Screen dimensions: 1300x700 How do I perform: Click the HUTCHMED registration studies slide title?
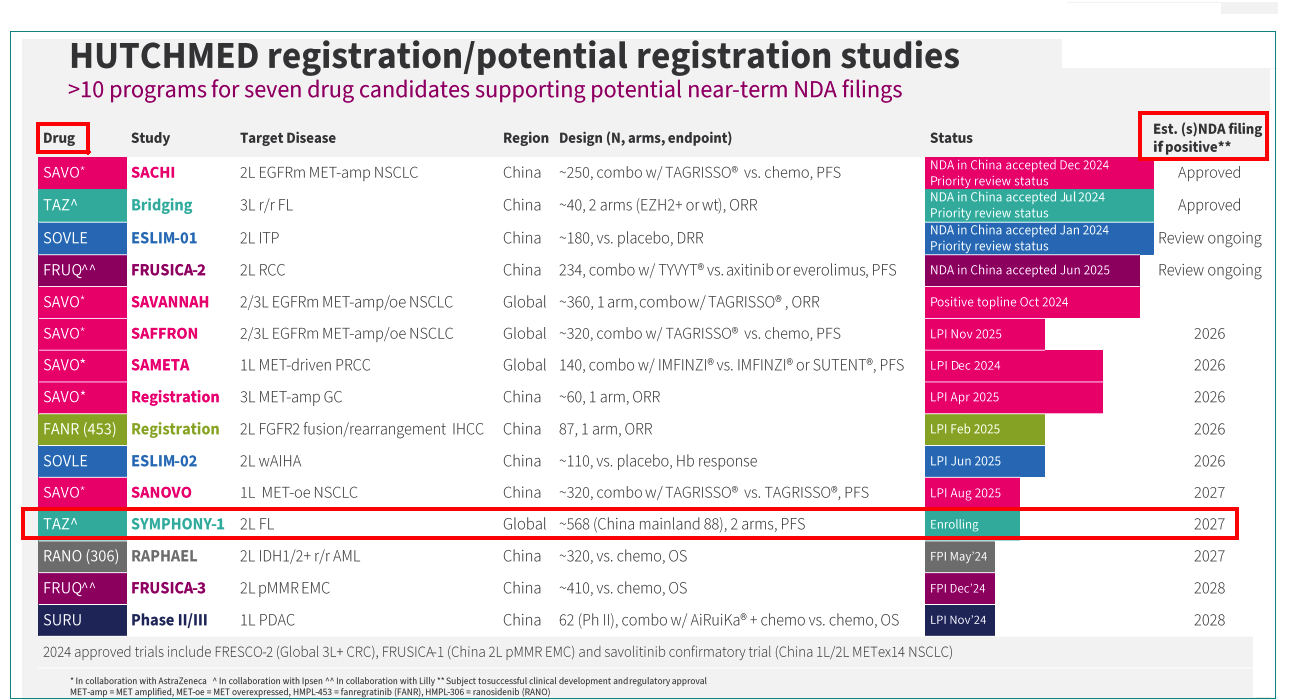514,56
